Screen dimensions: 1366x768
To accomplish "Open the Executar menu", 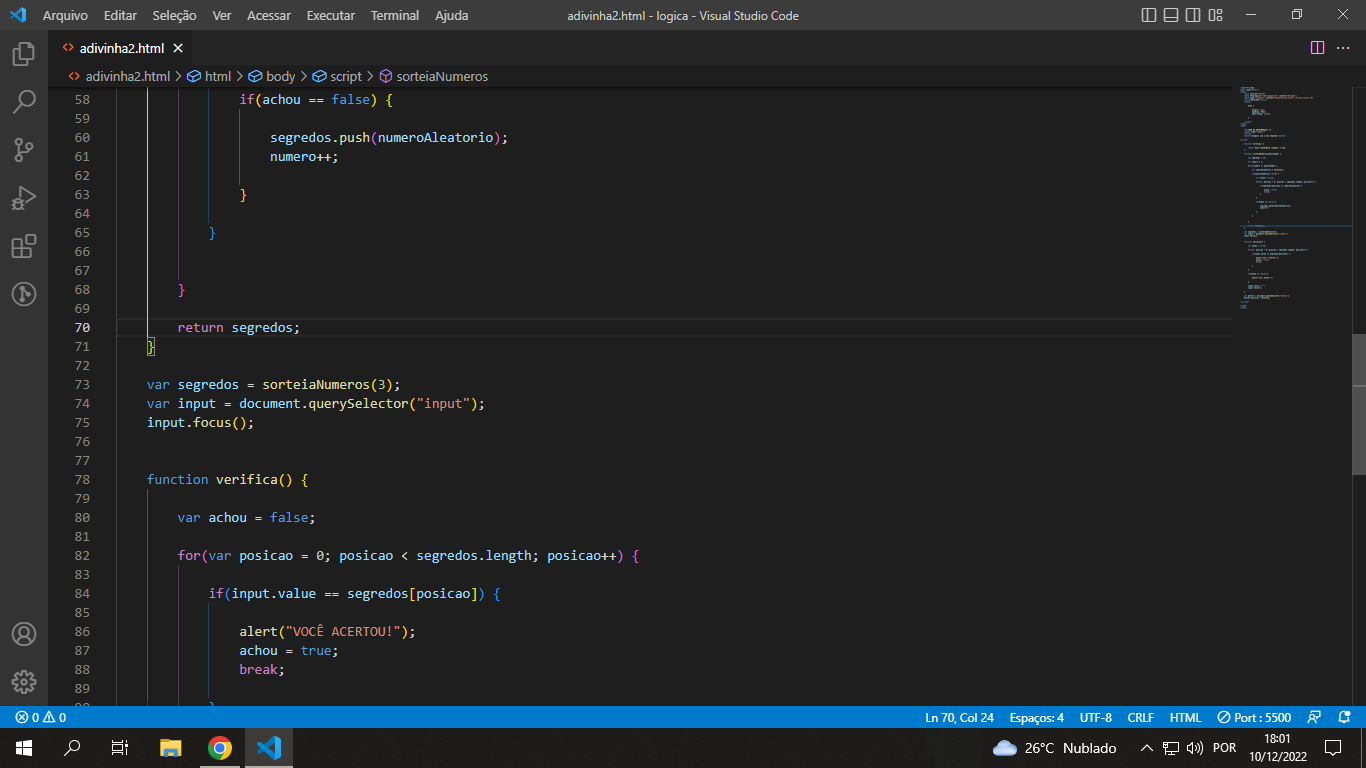I will click(331, 15).
